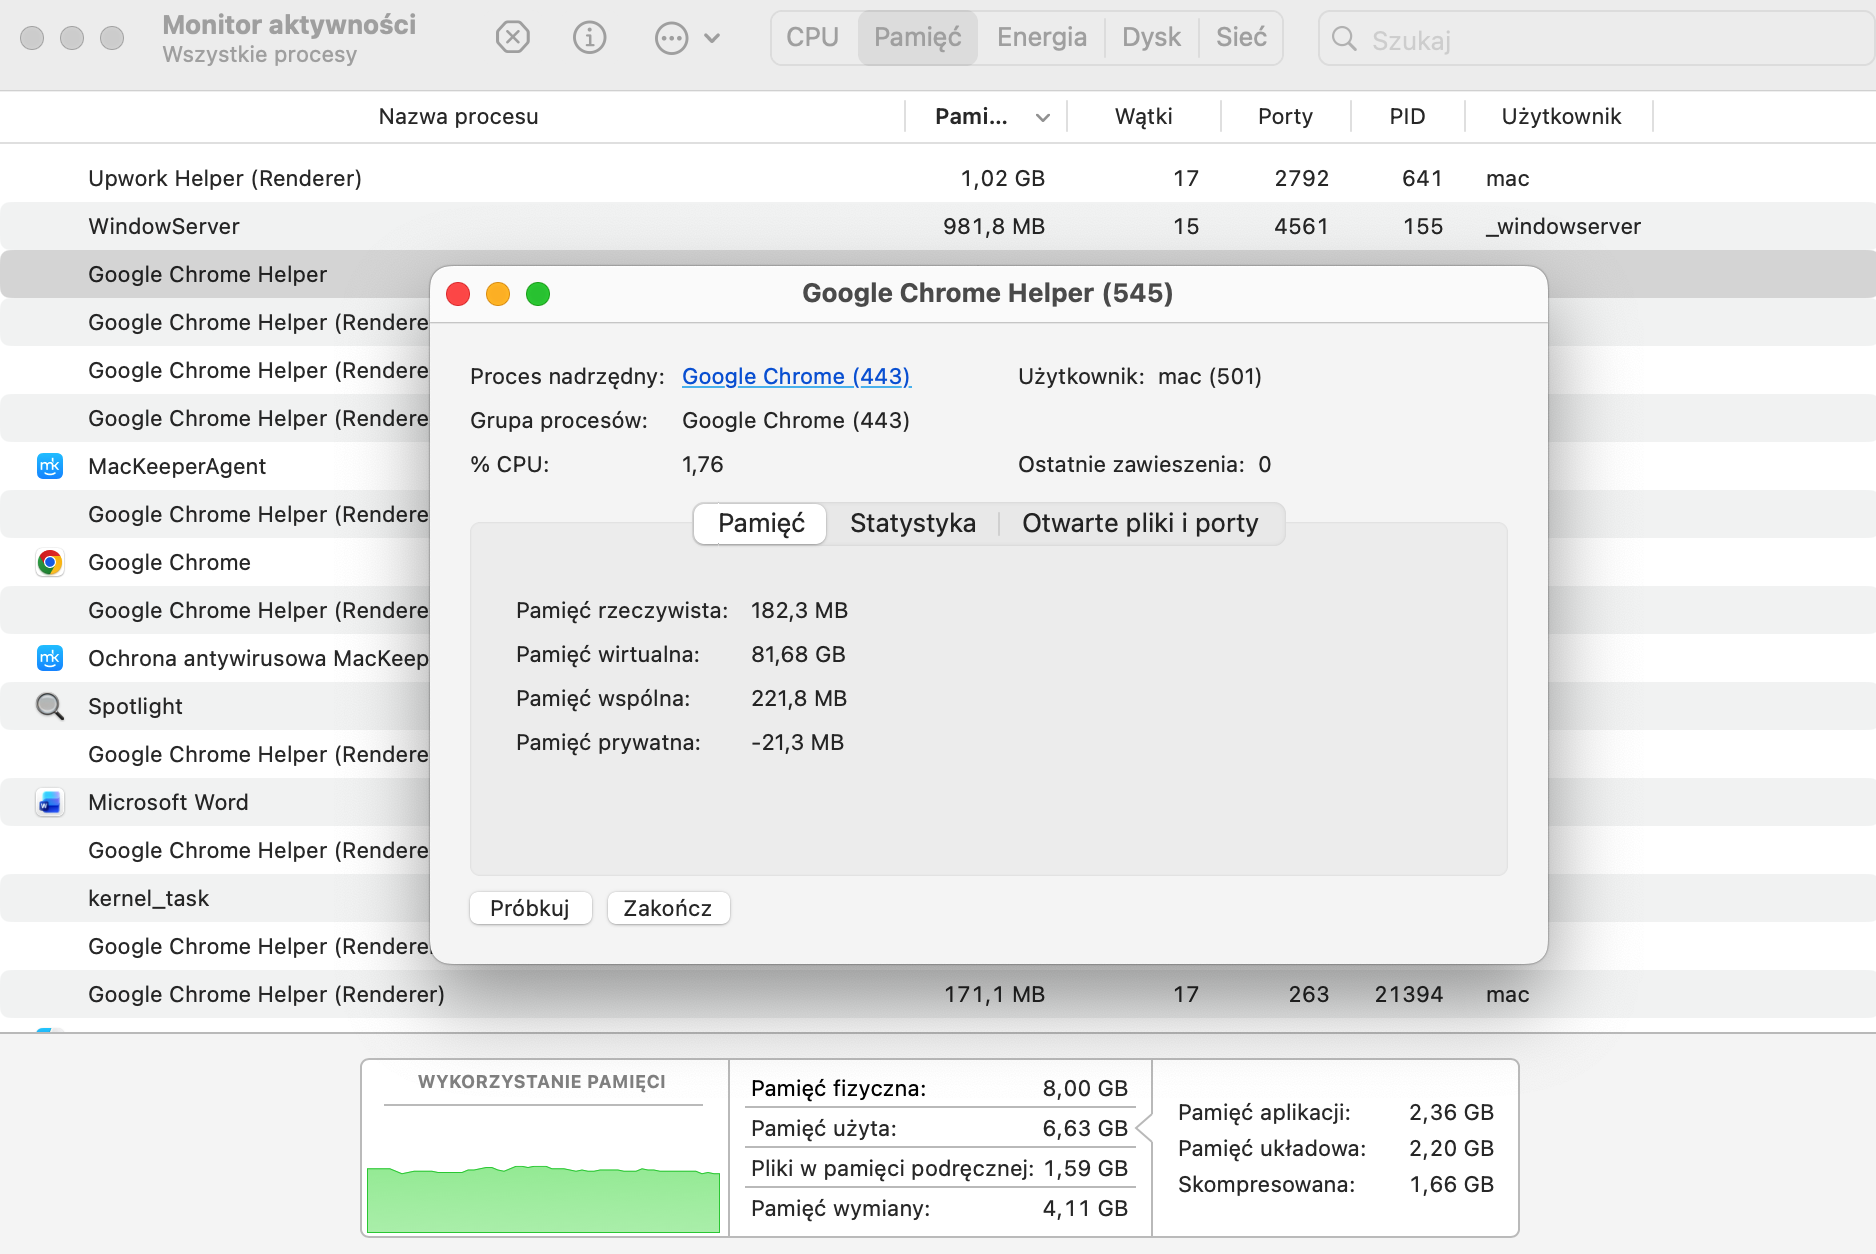Select the Google Chrome app icon row

[x=50, y=562]
